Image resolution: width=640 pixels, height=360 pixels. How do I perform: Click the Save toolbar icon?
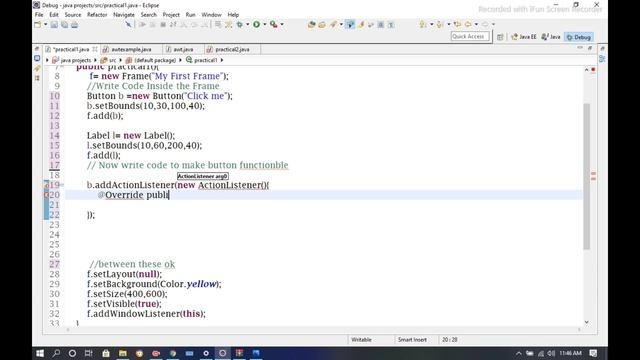(54, 25)
